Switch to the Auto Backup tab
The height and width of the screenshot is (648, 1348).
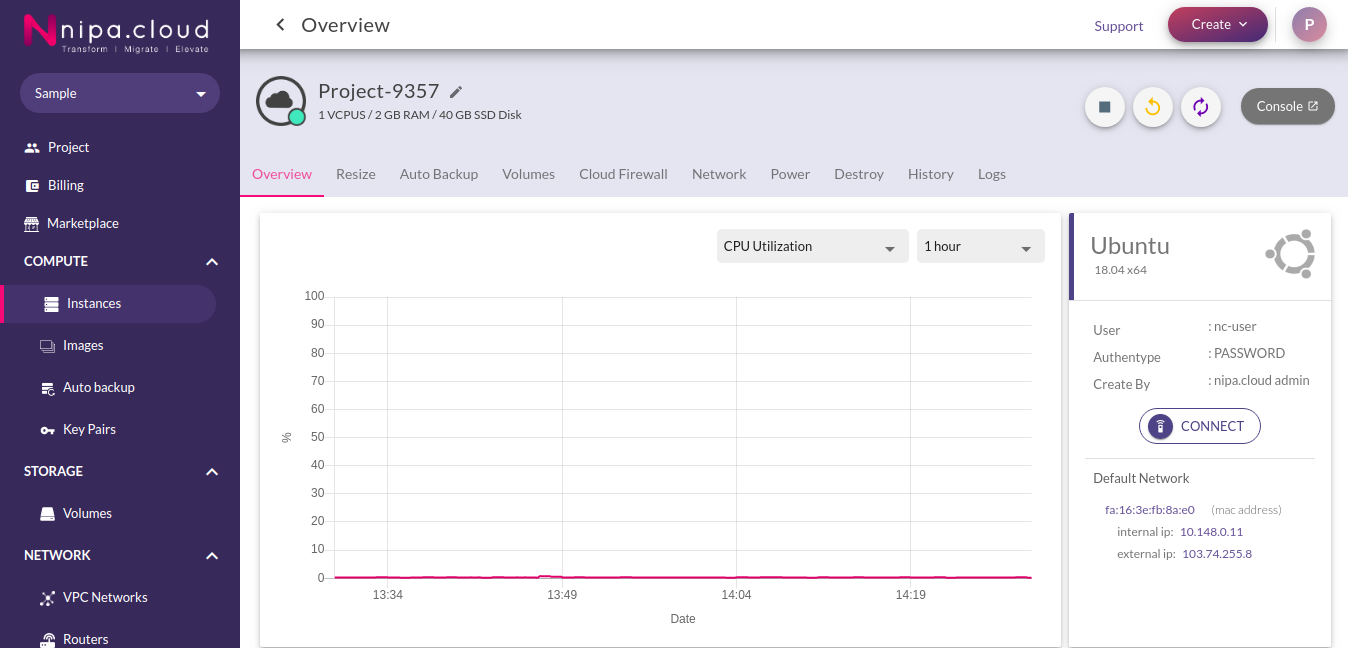439,174
